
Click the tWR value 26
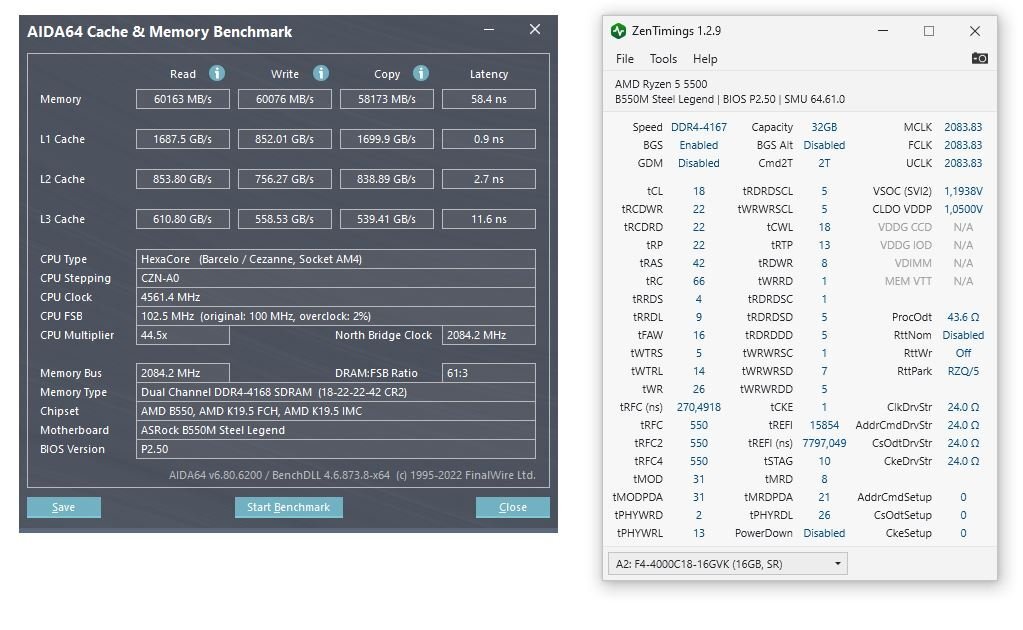tap(699, 389)
